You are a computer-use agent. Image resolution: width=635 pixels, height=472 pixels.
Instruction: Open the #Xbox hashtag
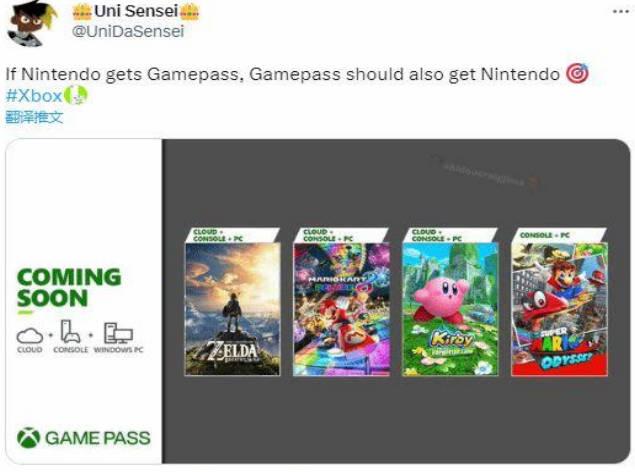click(x=34, y=96)
